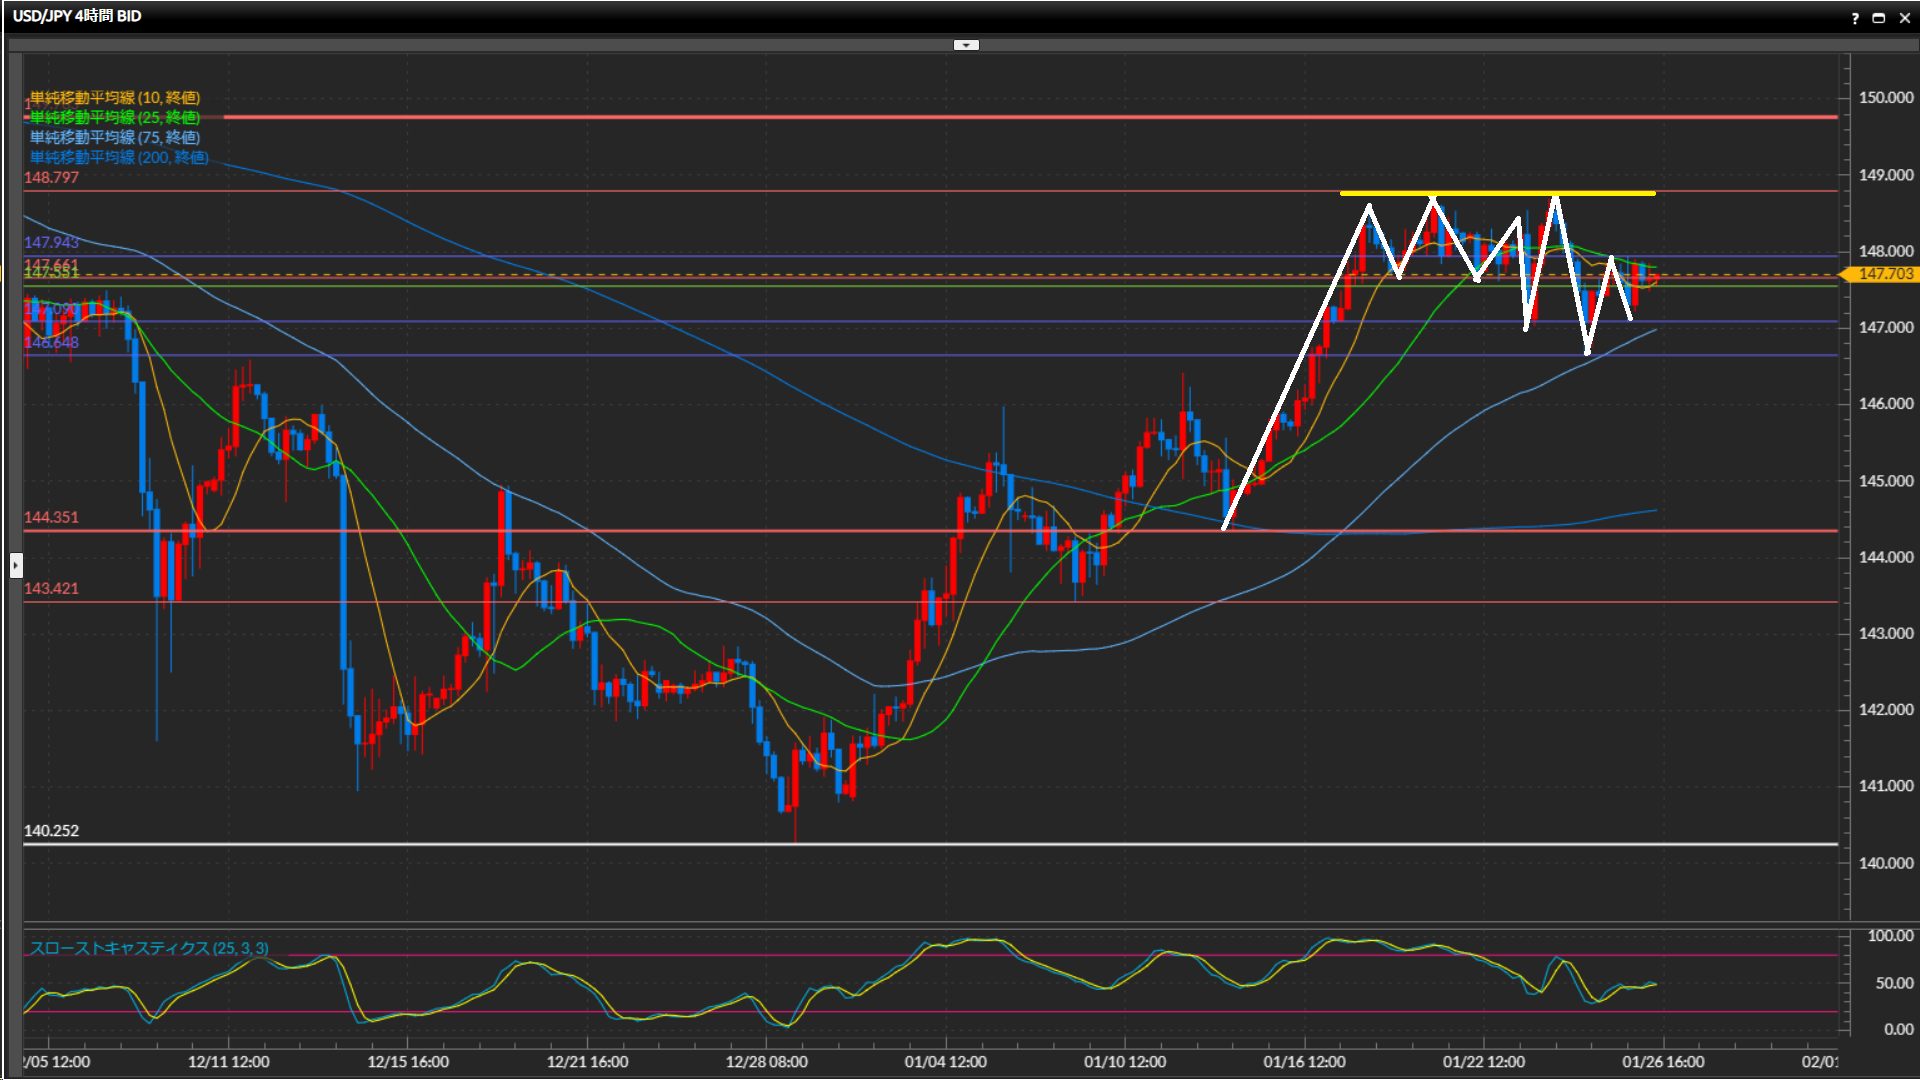Select the 単純移動平均線 (75, 終値) indicator label
The height and width of the screenshot is (1080, 1920).
pos(115,137)
